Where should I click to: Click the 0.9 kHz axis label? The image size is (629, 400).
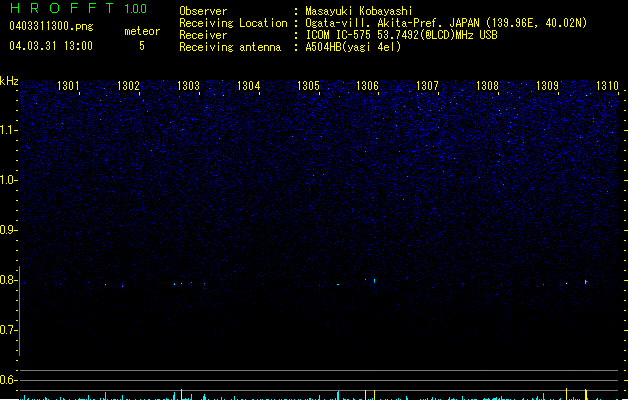coord(8,230)
